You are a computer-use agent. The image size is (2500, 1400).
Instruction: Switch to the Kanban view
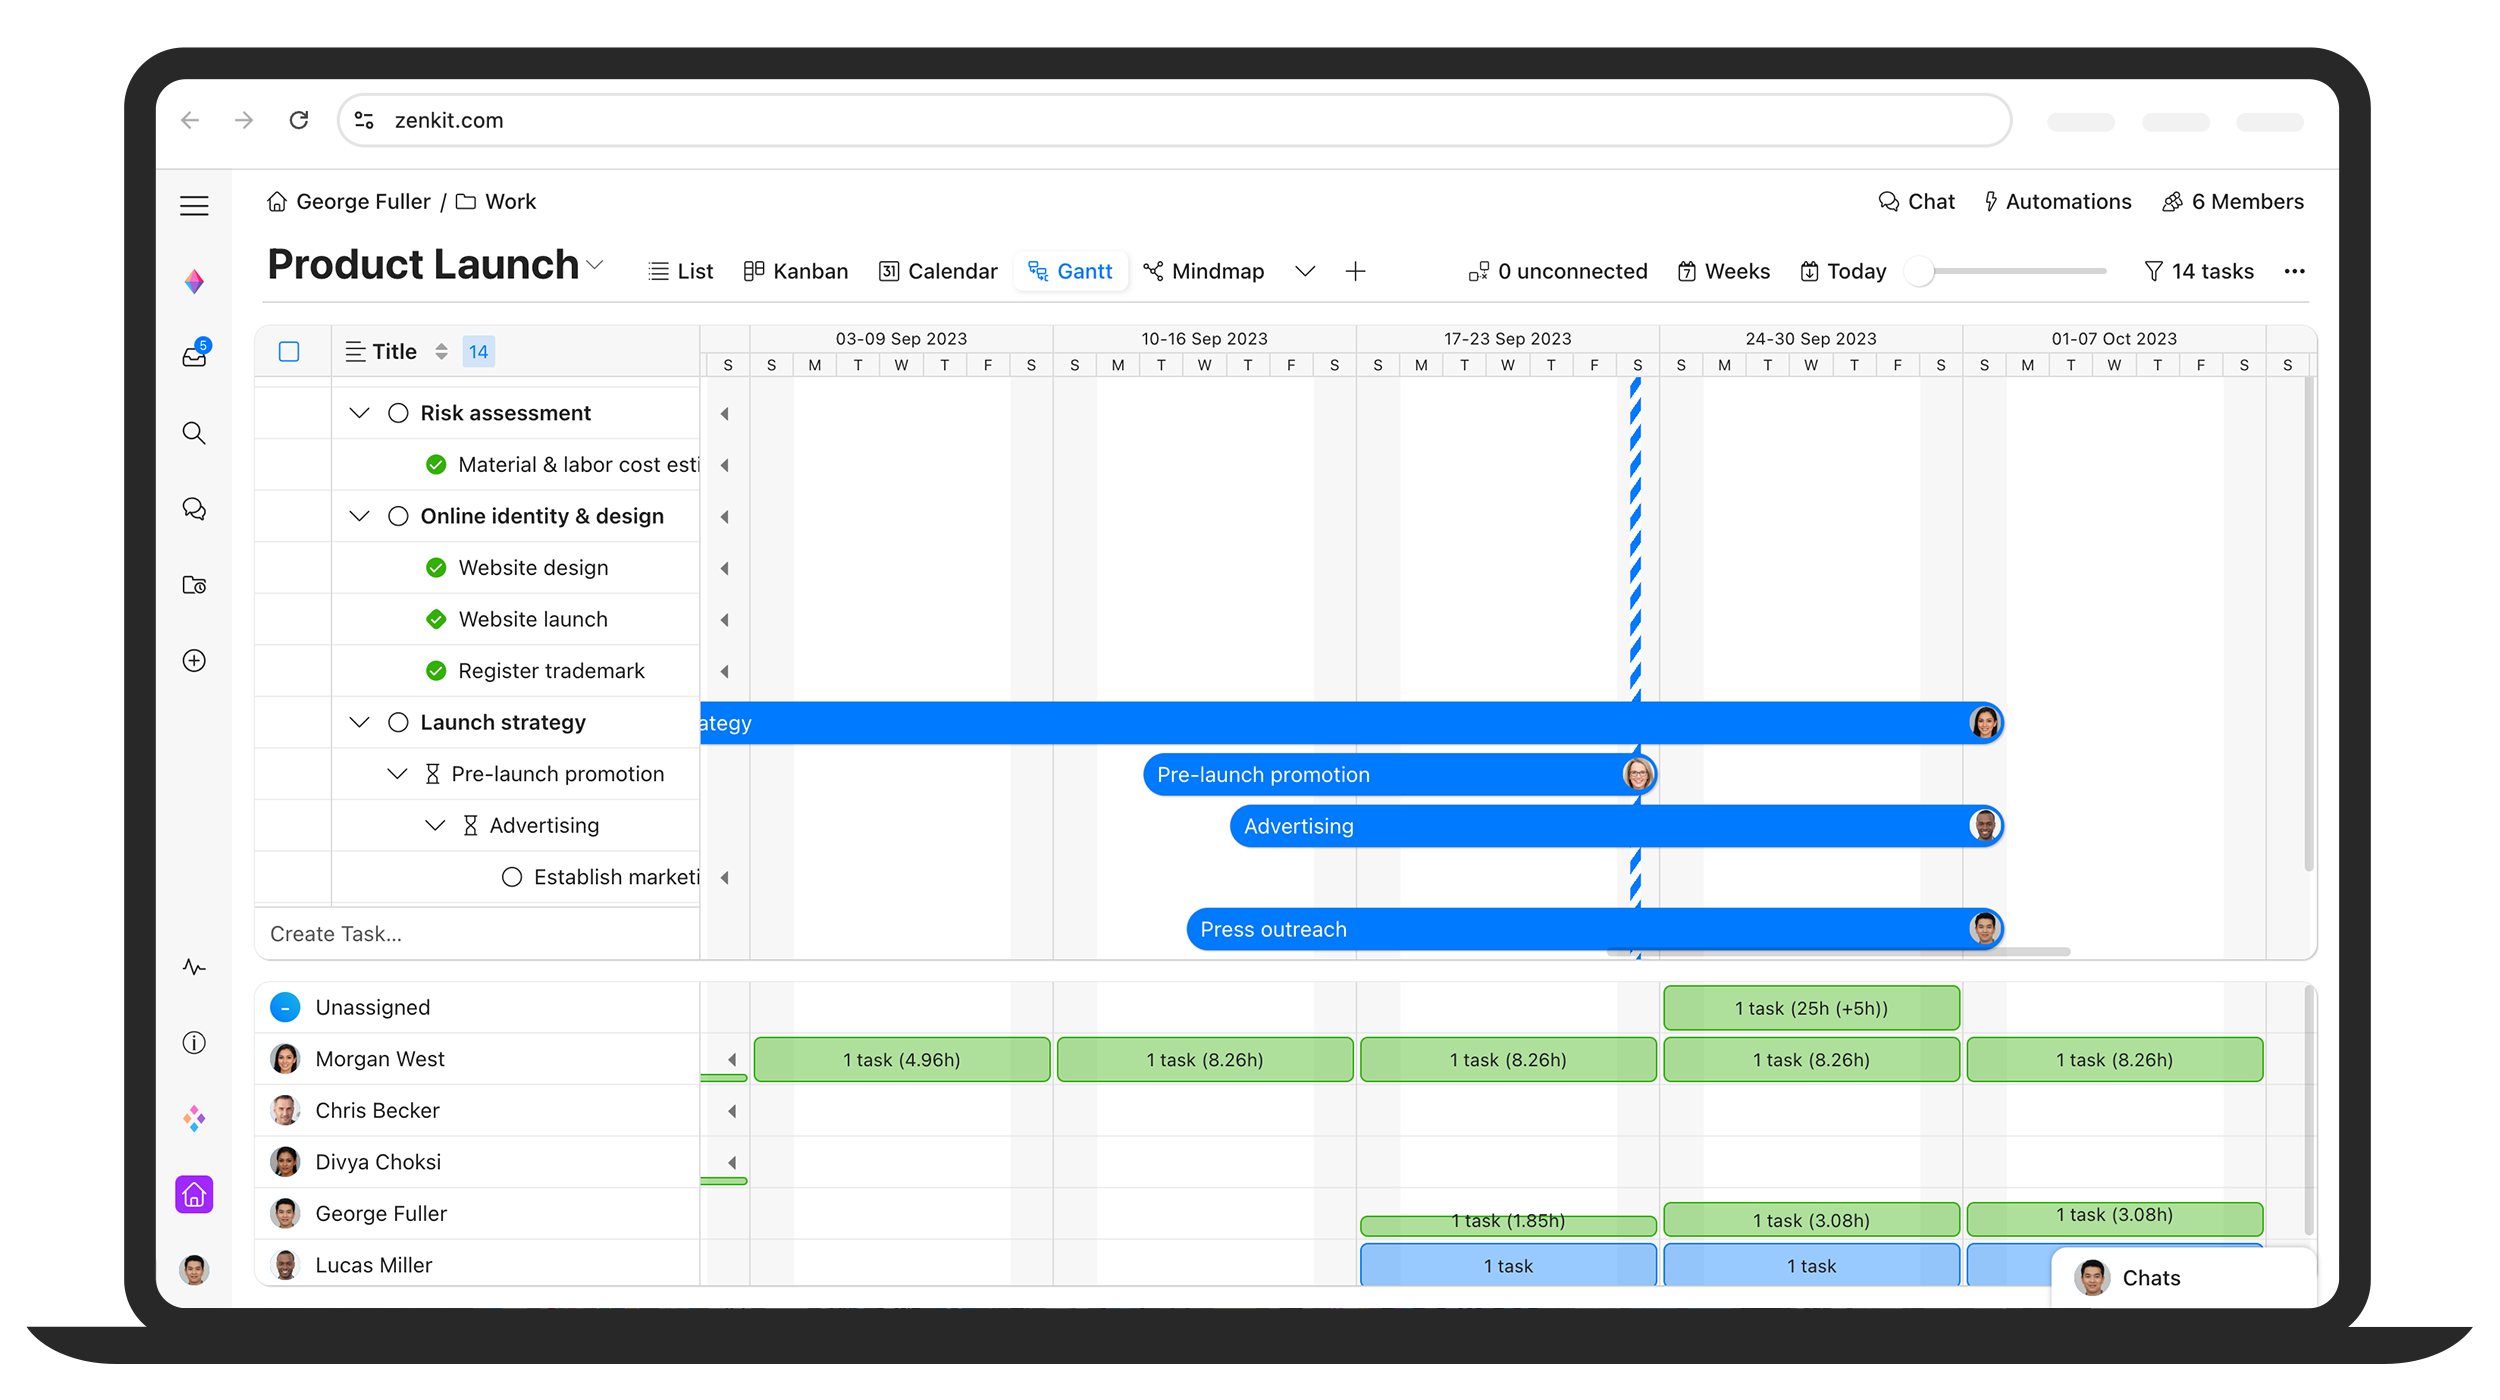click(x=795, y=271)
